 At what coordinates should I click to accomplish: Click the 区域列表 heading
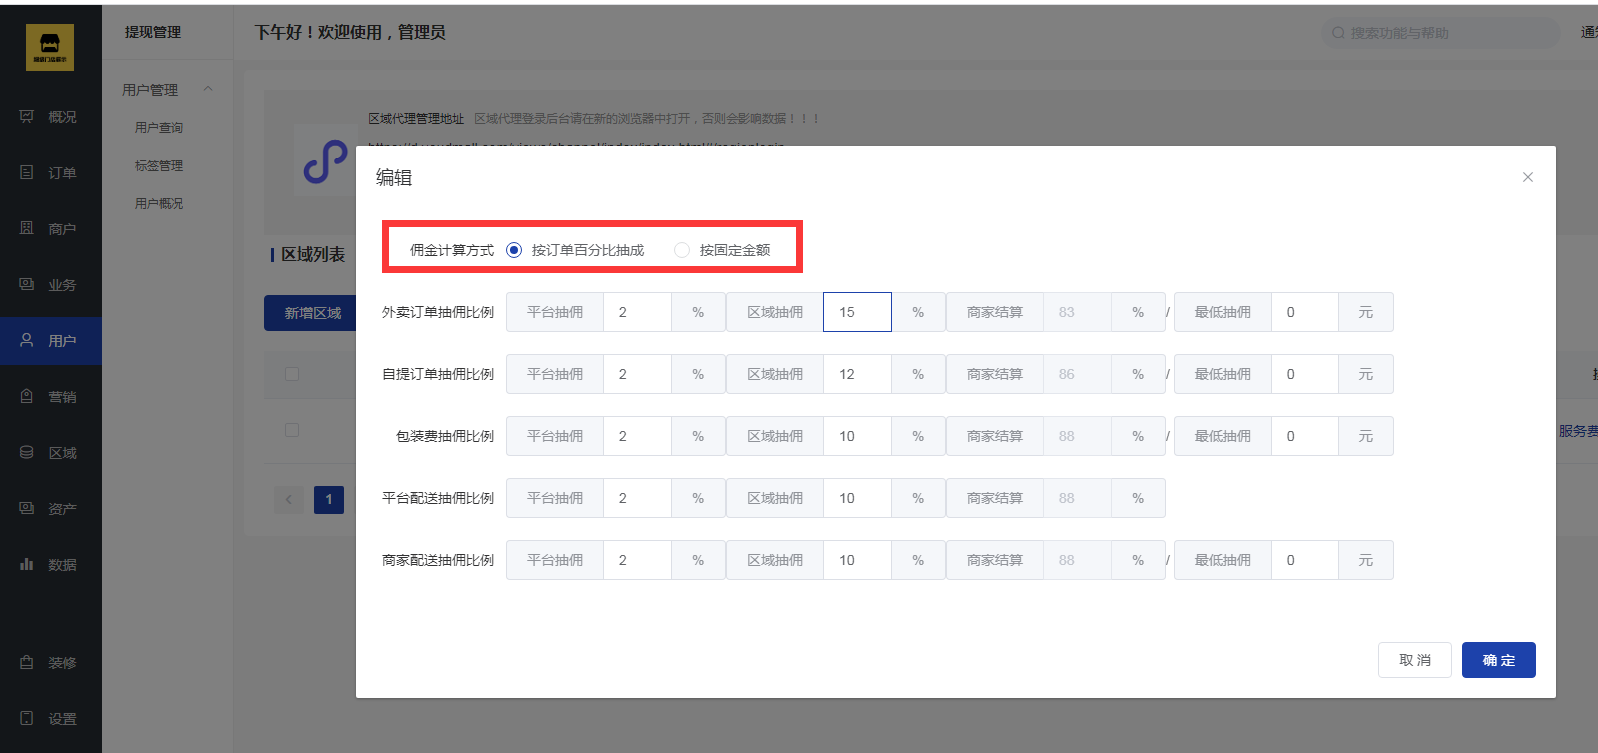pyautogui.click(x=313, y=255)
